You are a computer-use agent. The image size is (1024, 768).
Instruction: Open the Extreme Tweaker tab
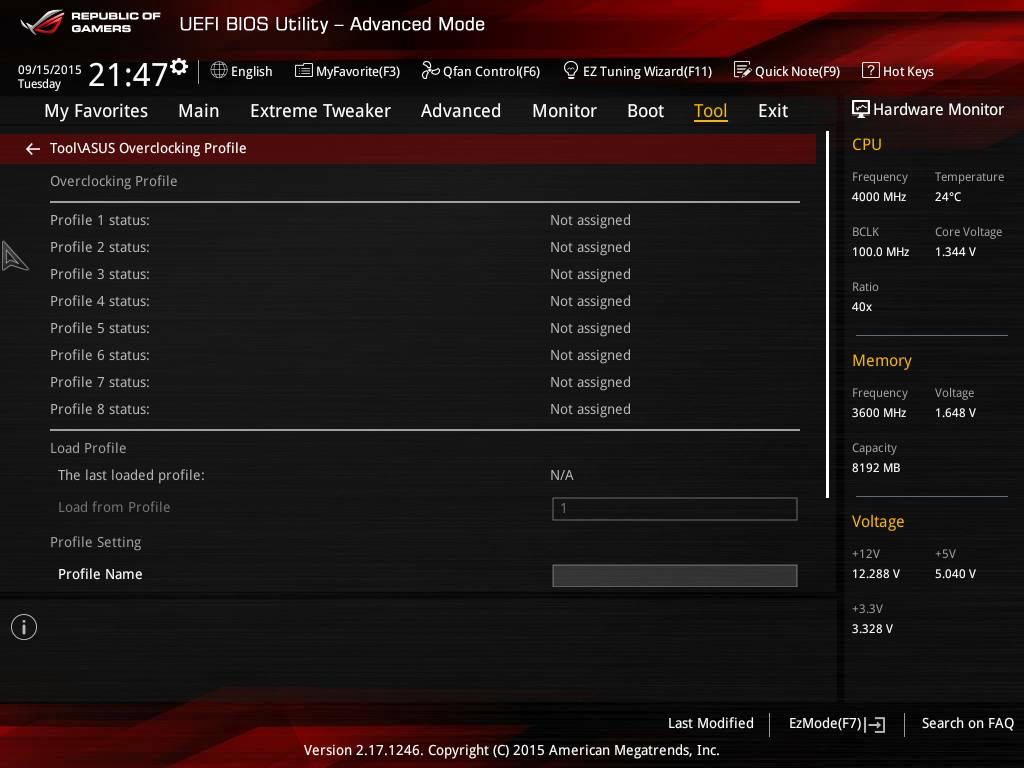pos(320,111)
